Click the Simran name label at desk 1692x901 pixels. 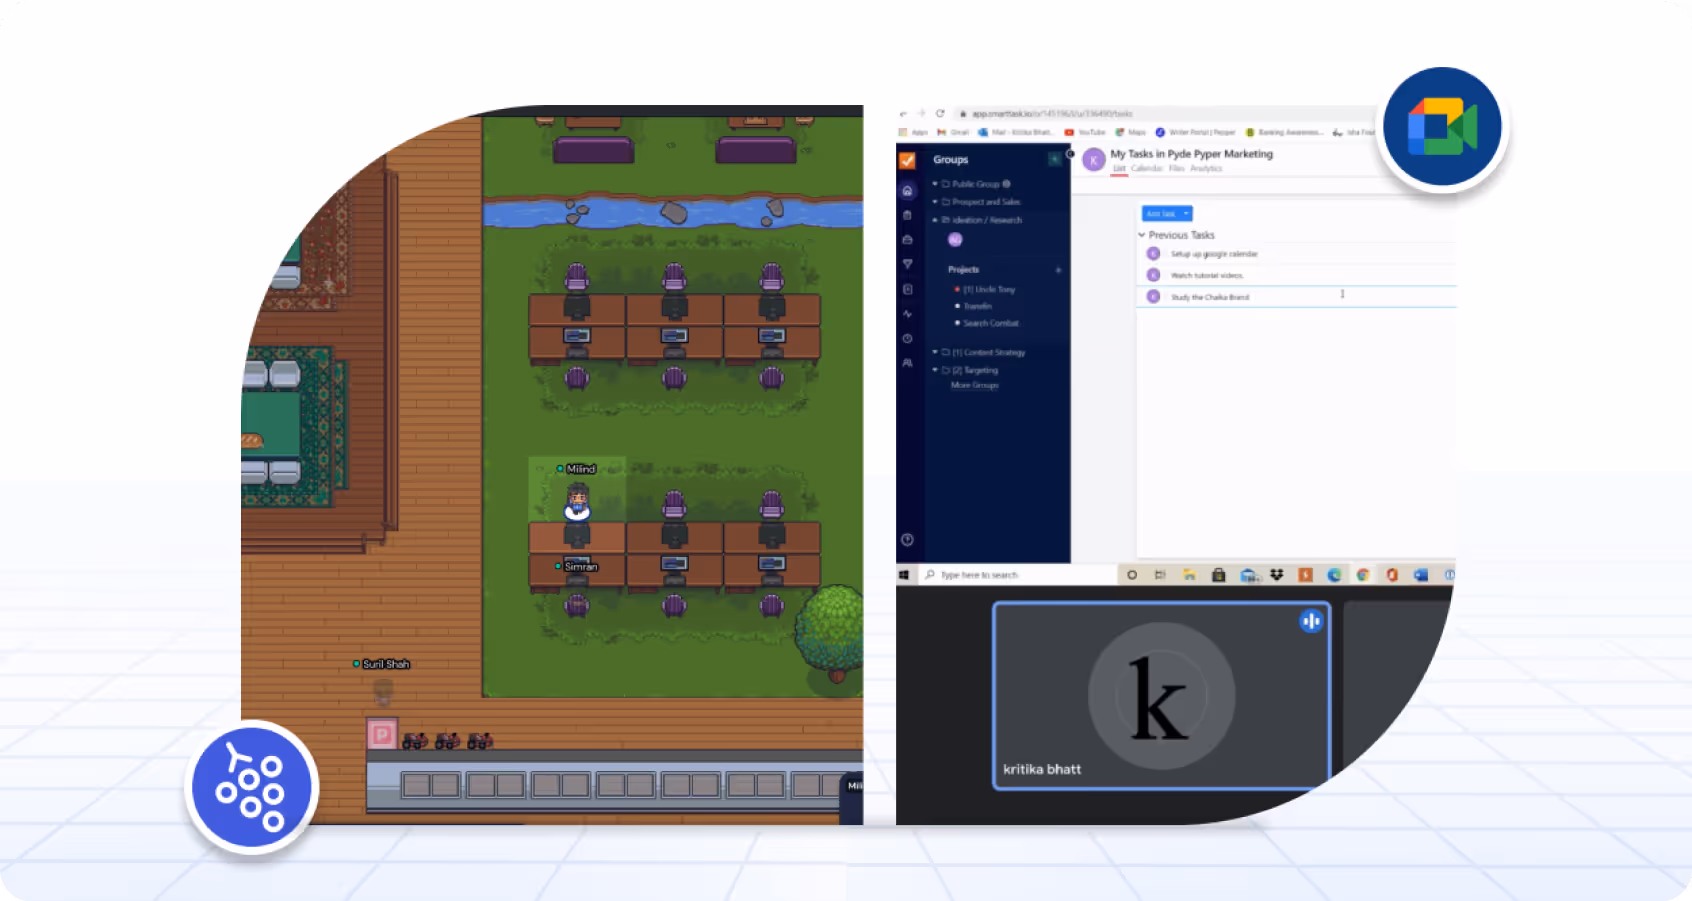580,567
